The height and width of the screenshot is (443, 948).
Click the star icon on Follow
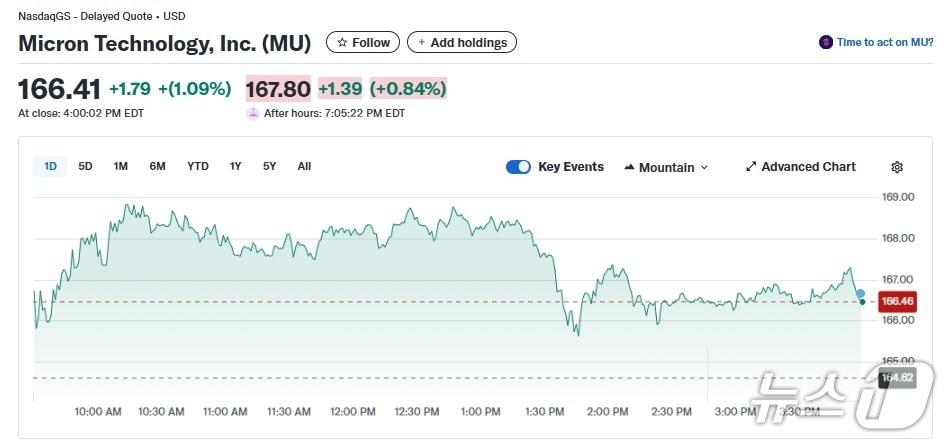point(342,43)
